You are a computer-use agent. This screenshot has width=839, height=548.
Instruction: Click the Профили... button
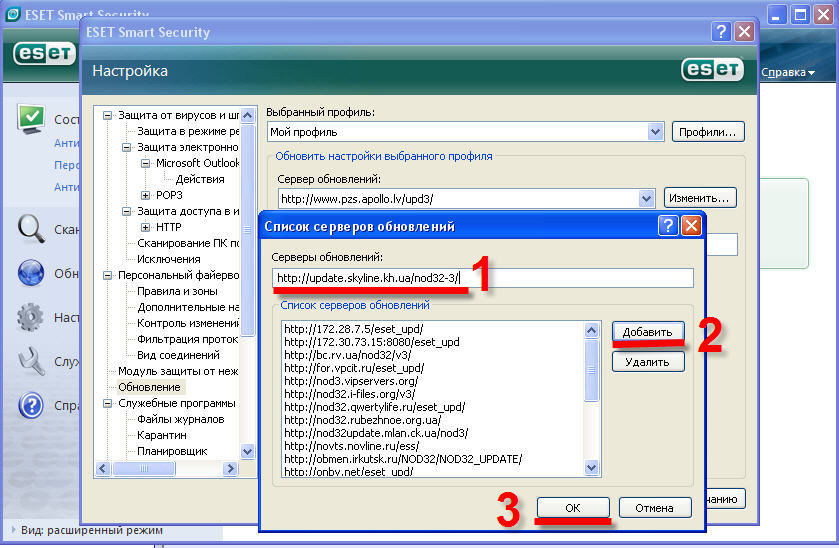click(x=708, y=132)
